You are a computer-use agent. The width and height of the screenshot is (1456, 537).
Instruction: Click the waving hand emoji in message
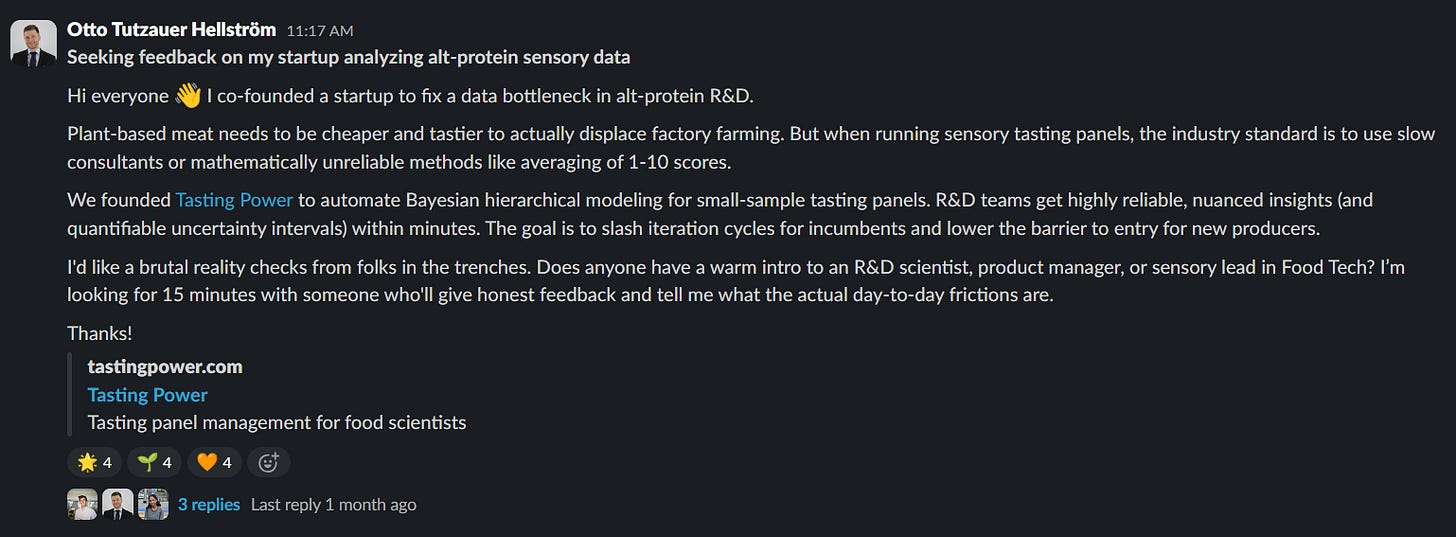188,95
